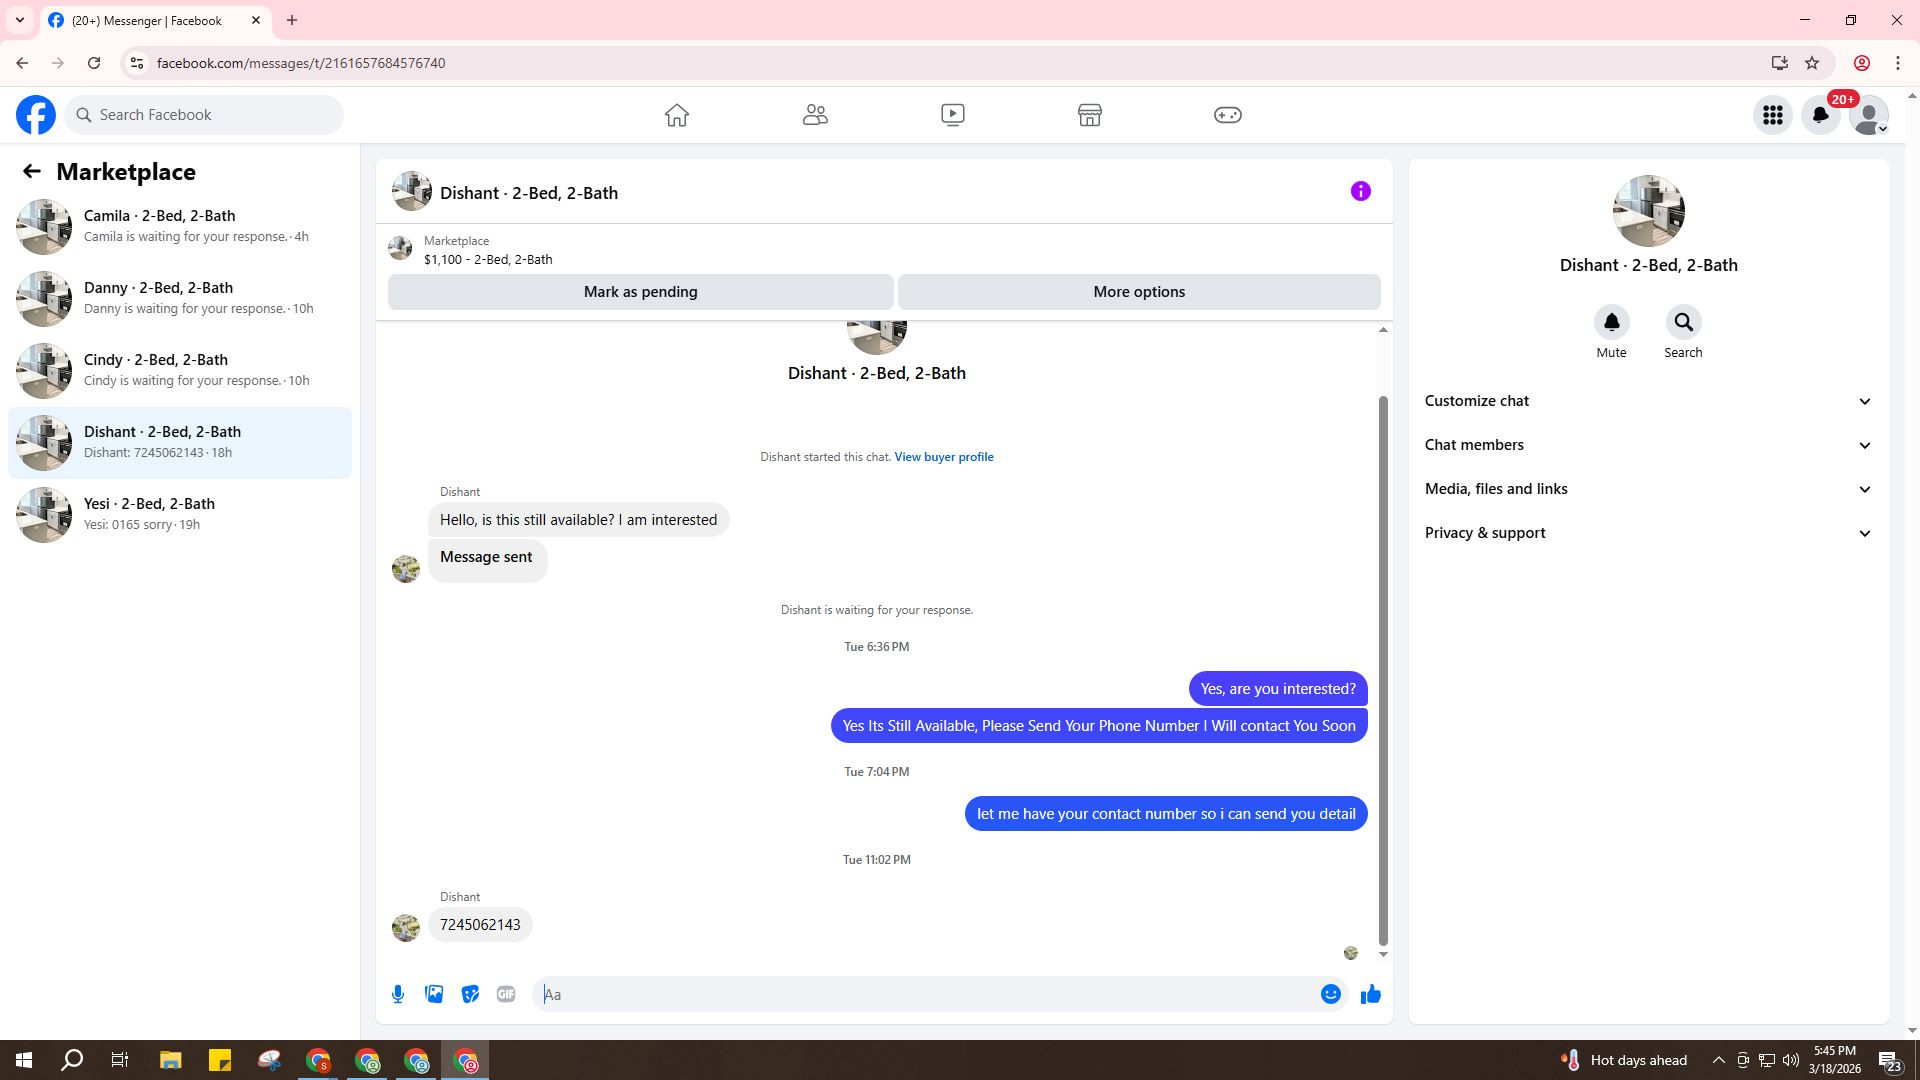Mark the listing as pending
1920x1080 pixels.
click(x=640, y=292)
